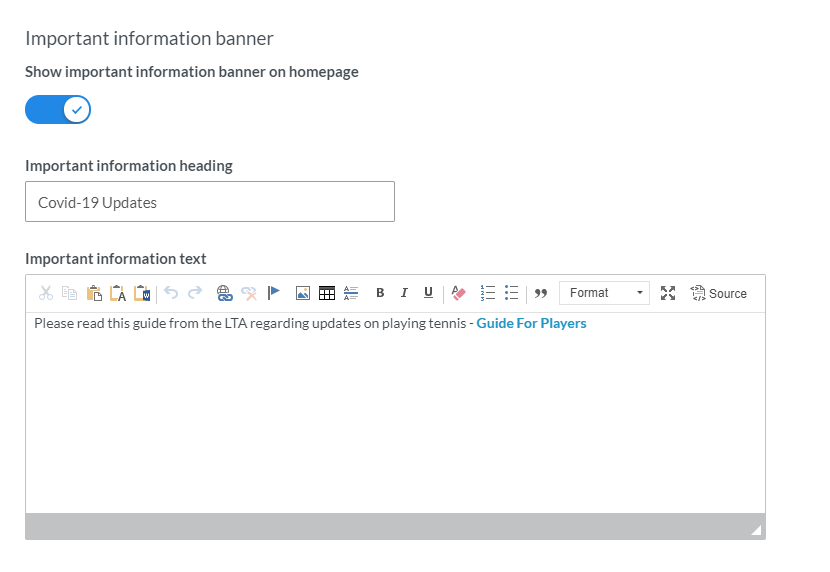Image resolution: width=830 pixels, height=572 pixels.
Task: Toggle bold formatting
Action: point(380,293)
